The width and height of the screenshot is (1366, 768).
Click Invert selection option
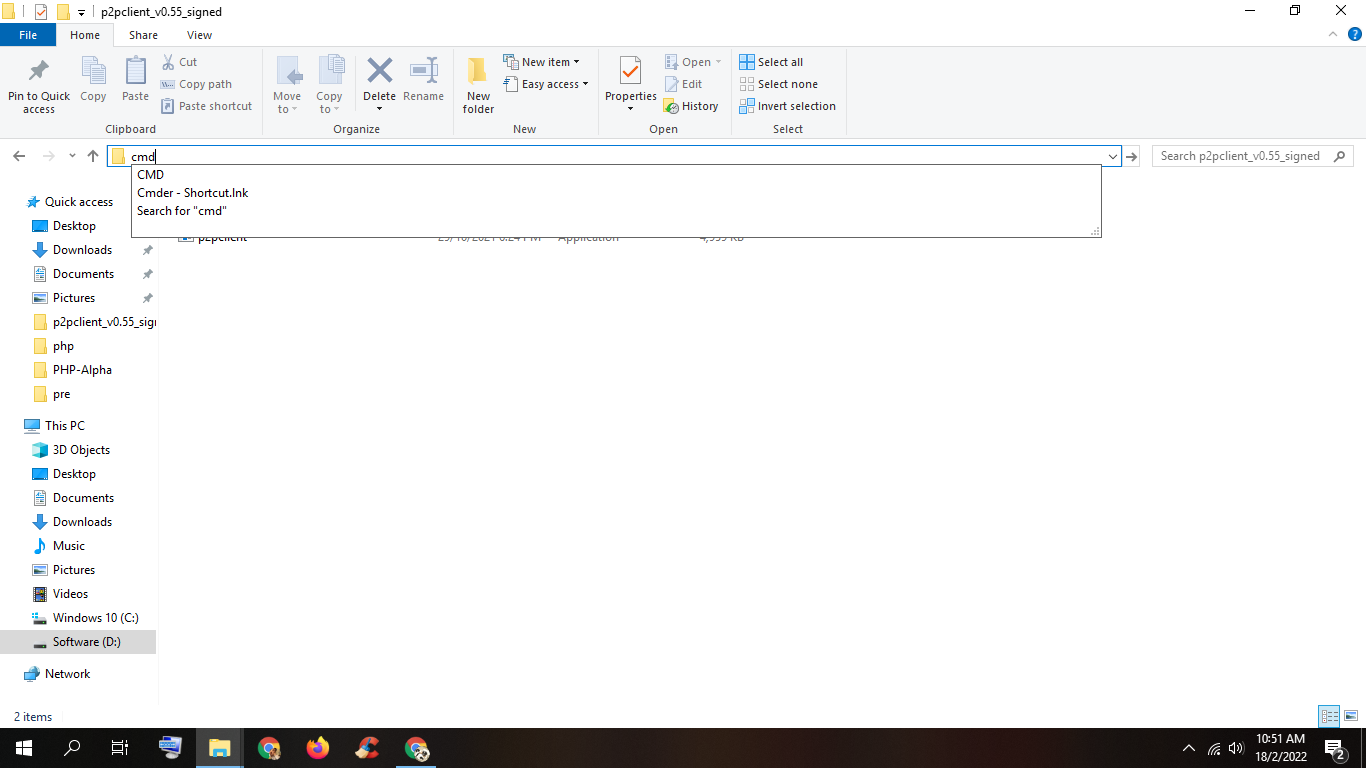tap(787, 106)
